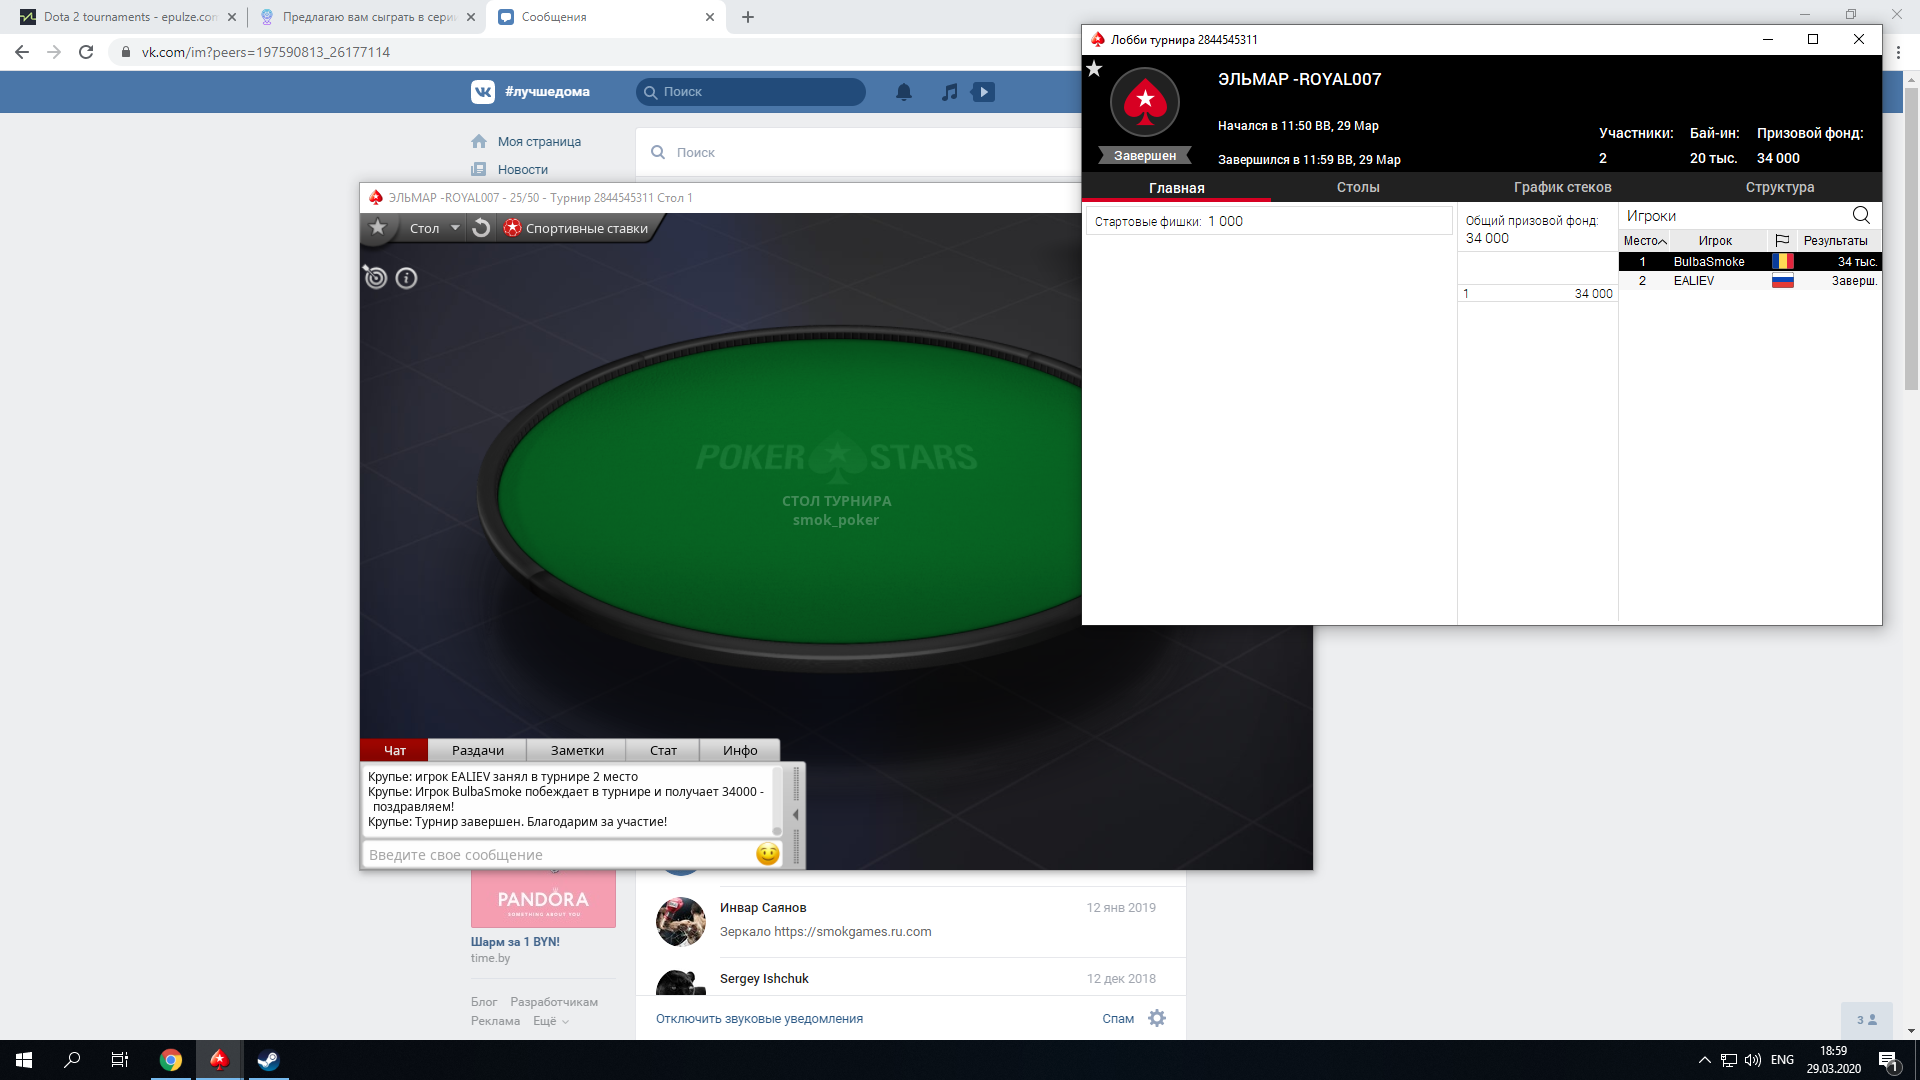Open the smokgames.ru.com link
1920x1080 pixels.
(853, 932)
